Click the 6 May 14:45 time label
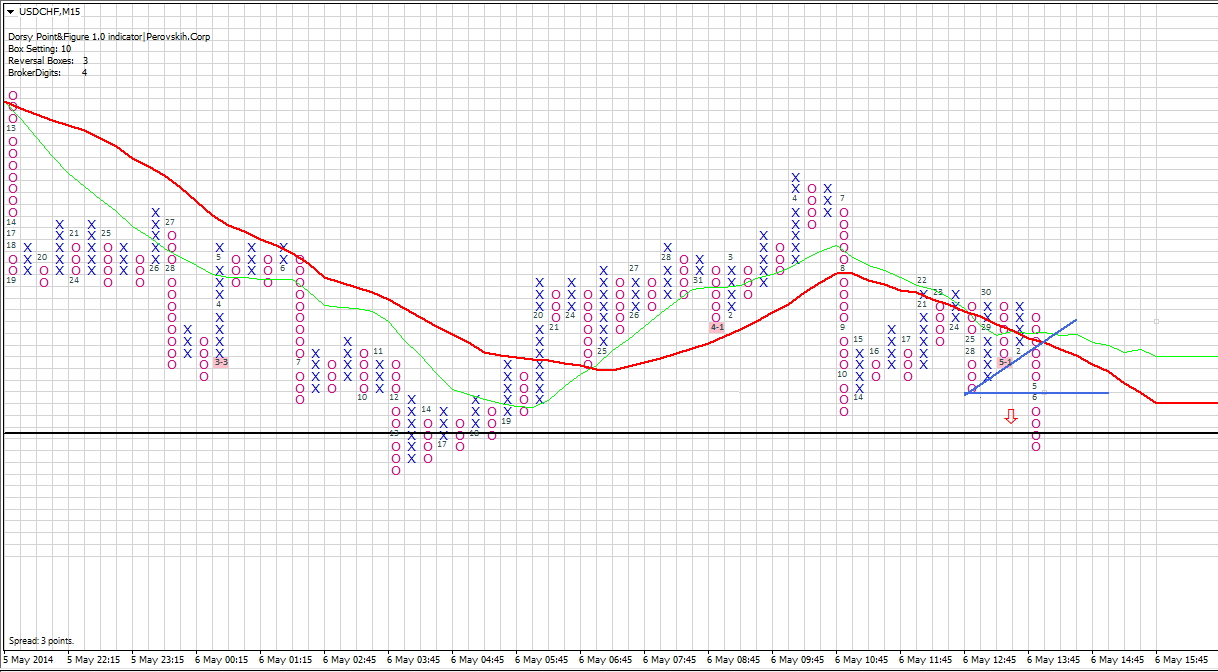The height and width of the screenshot is (672, 1218). [x=1118, y=660]
